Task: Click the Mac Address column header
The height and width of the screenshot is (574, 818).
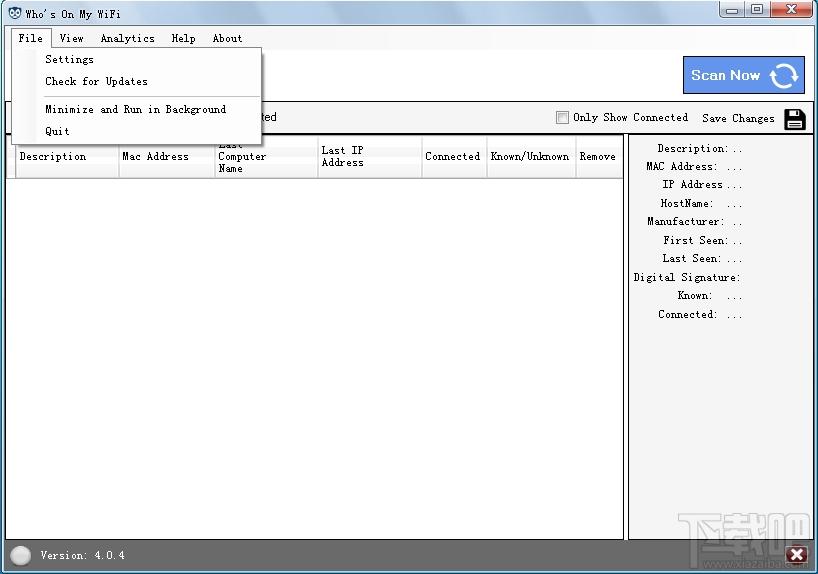Action: click(x=167, y=157)
